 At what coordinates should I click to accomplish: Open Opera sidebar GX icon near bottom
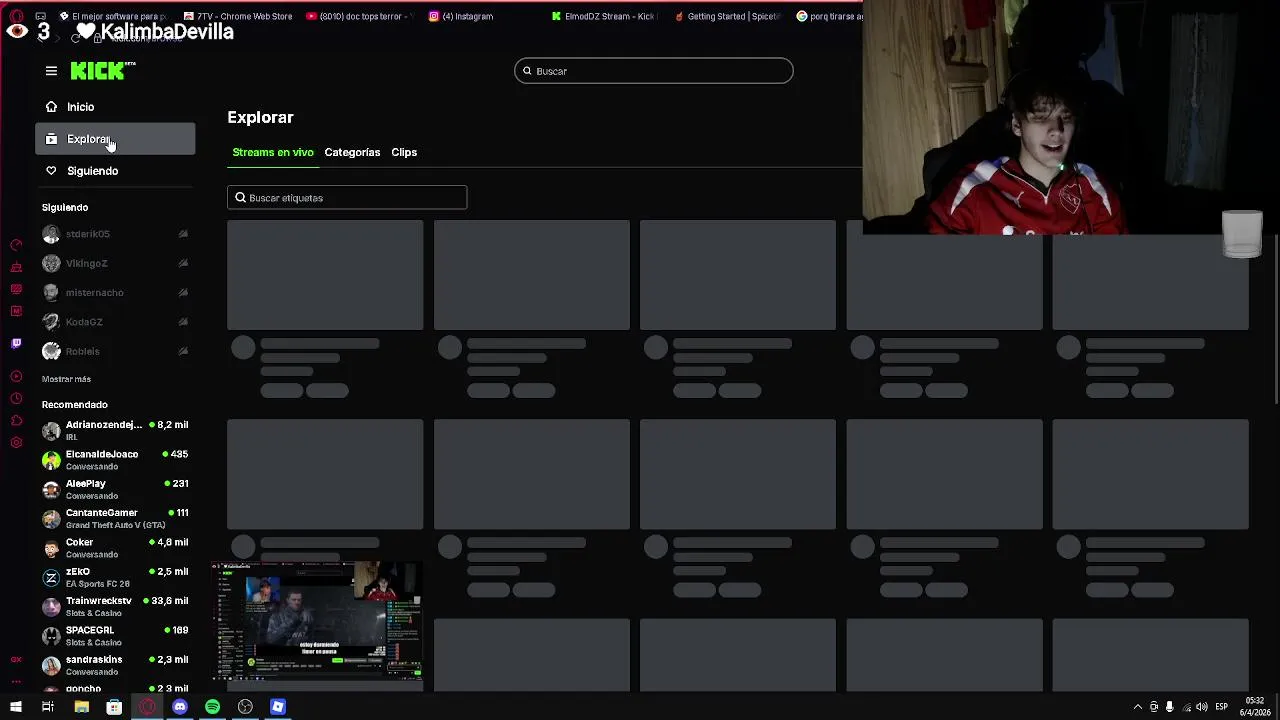(16, 659)
